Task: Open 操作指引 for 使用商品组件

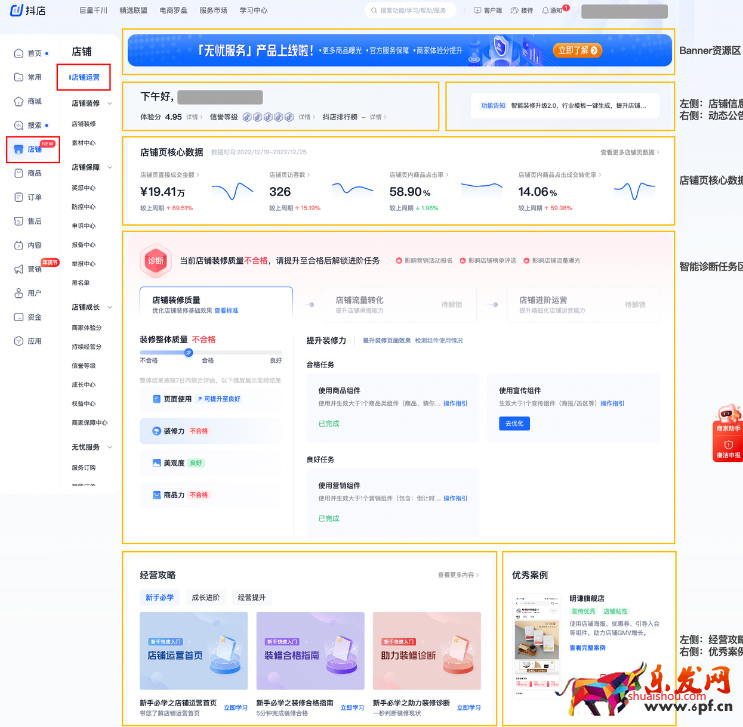Action: click(x=455, y=403)
